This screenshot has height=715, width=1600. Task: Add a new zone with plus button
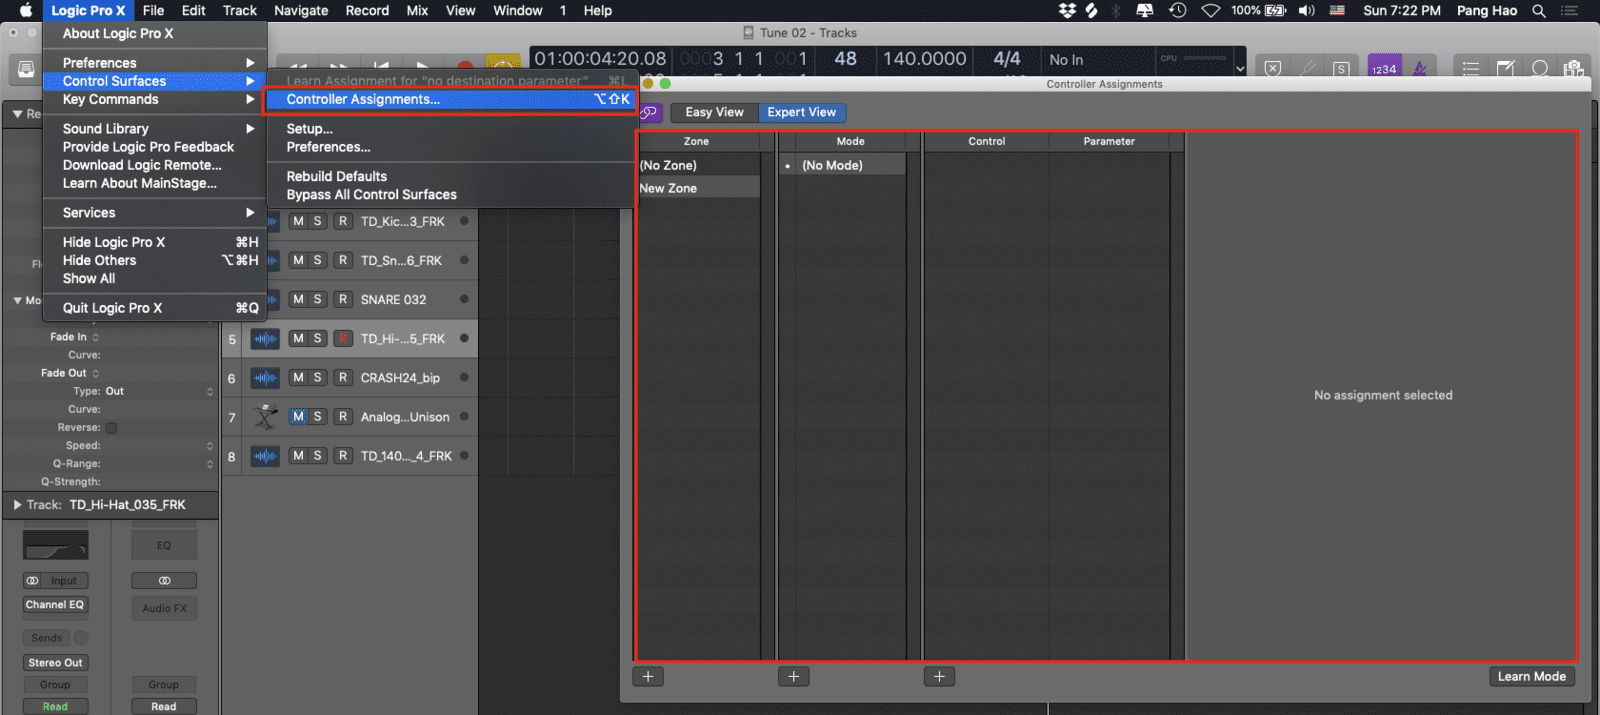coord(648,677)
